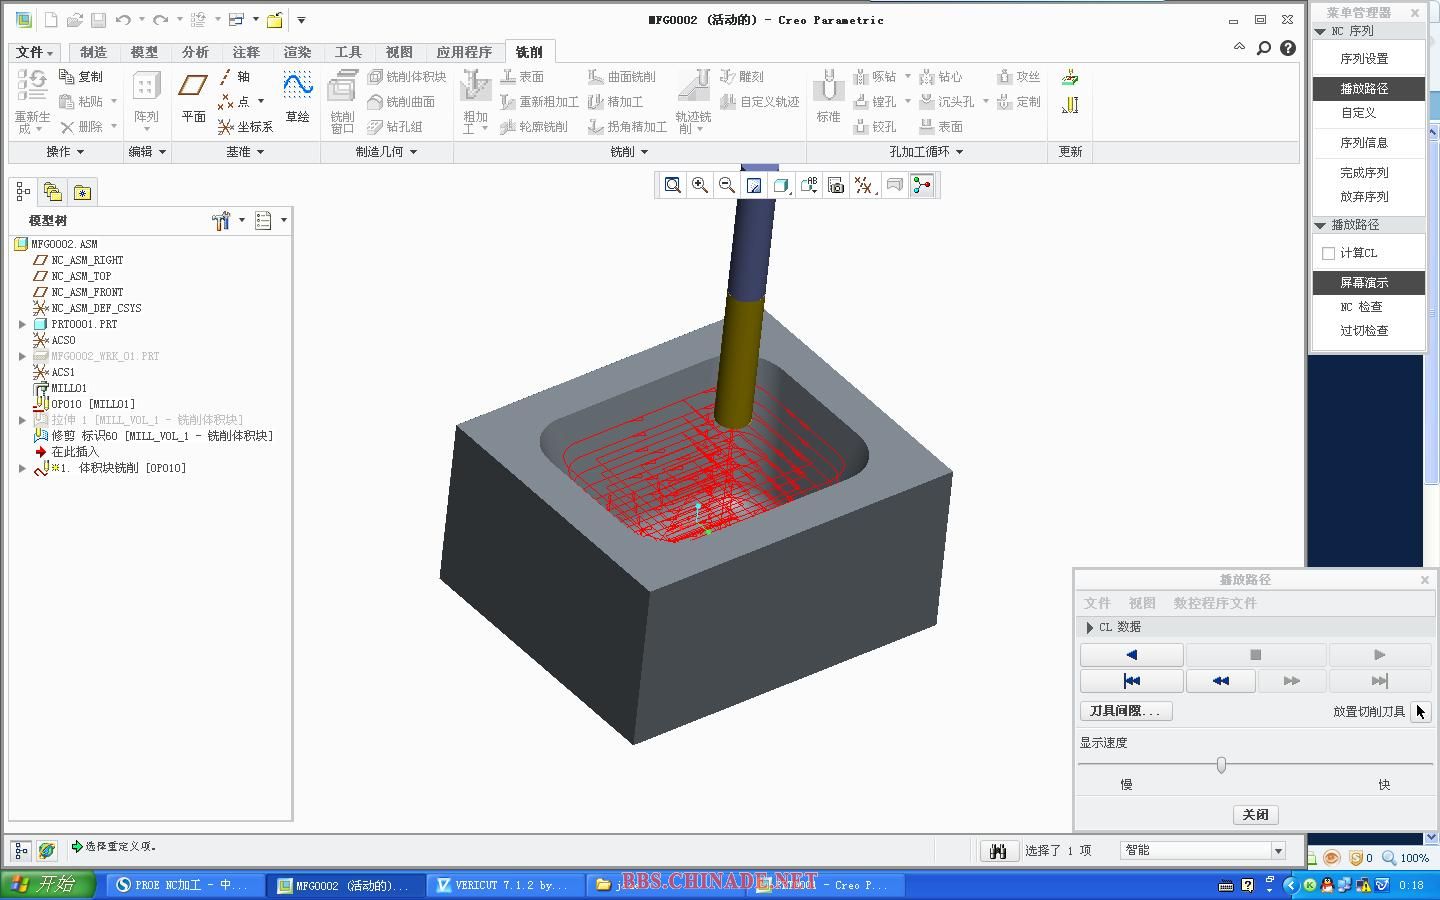Click the Redo icon in quick access

(x=160, y=20)
